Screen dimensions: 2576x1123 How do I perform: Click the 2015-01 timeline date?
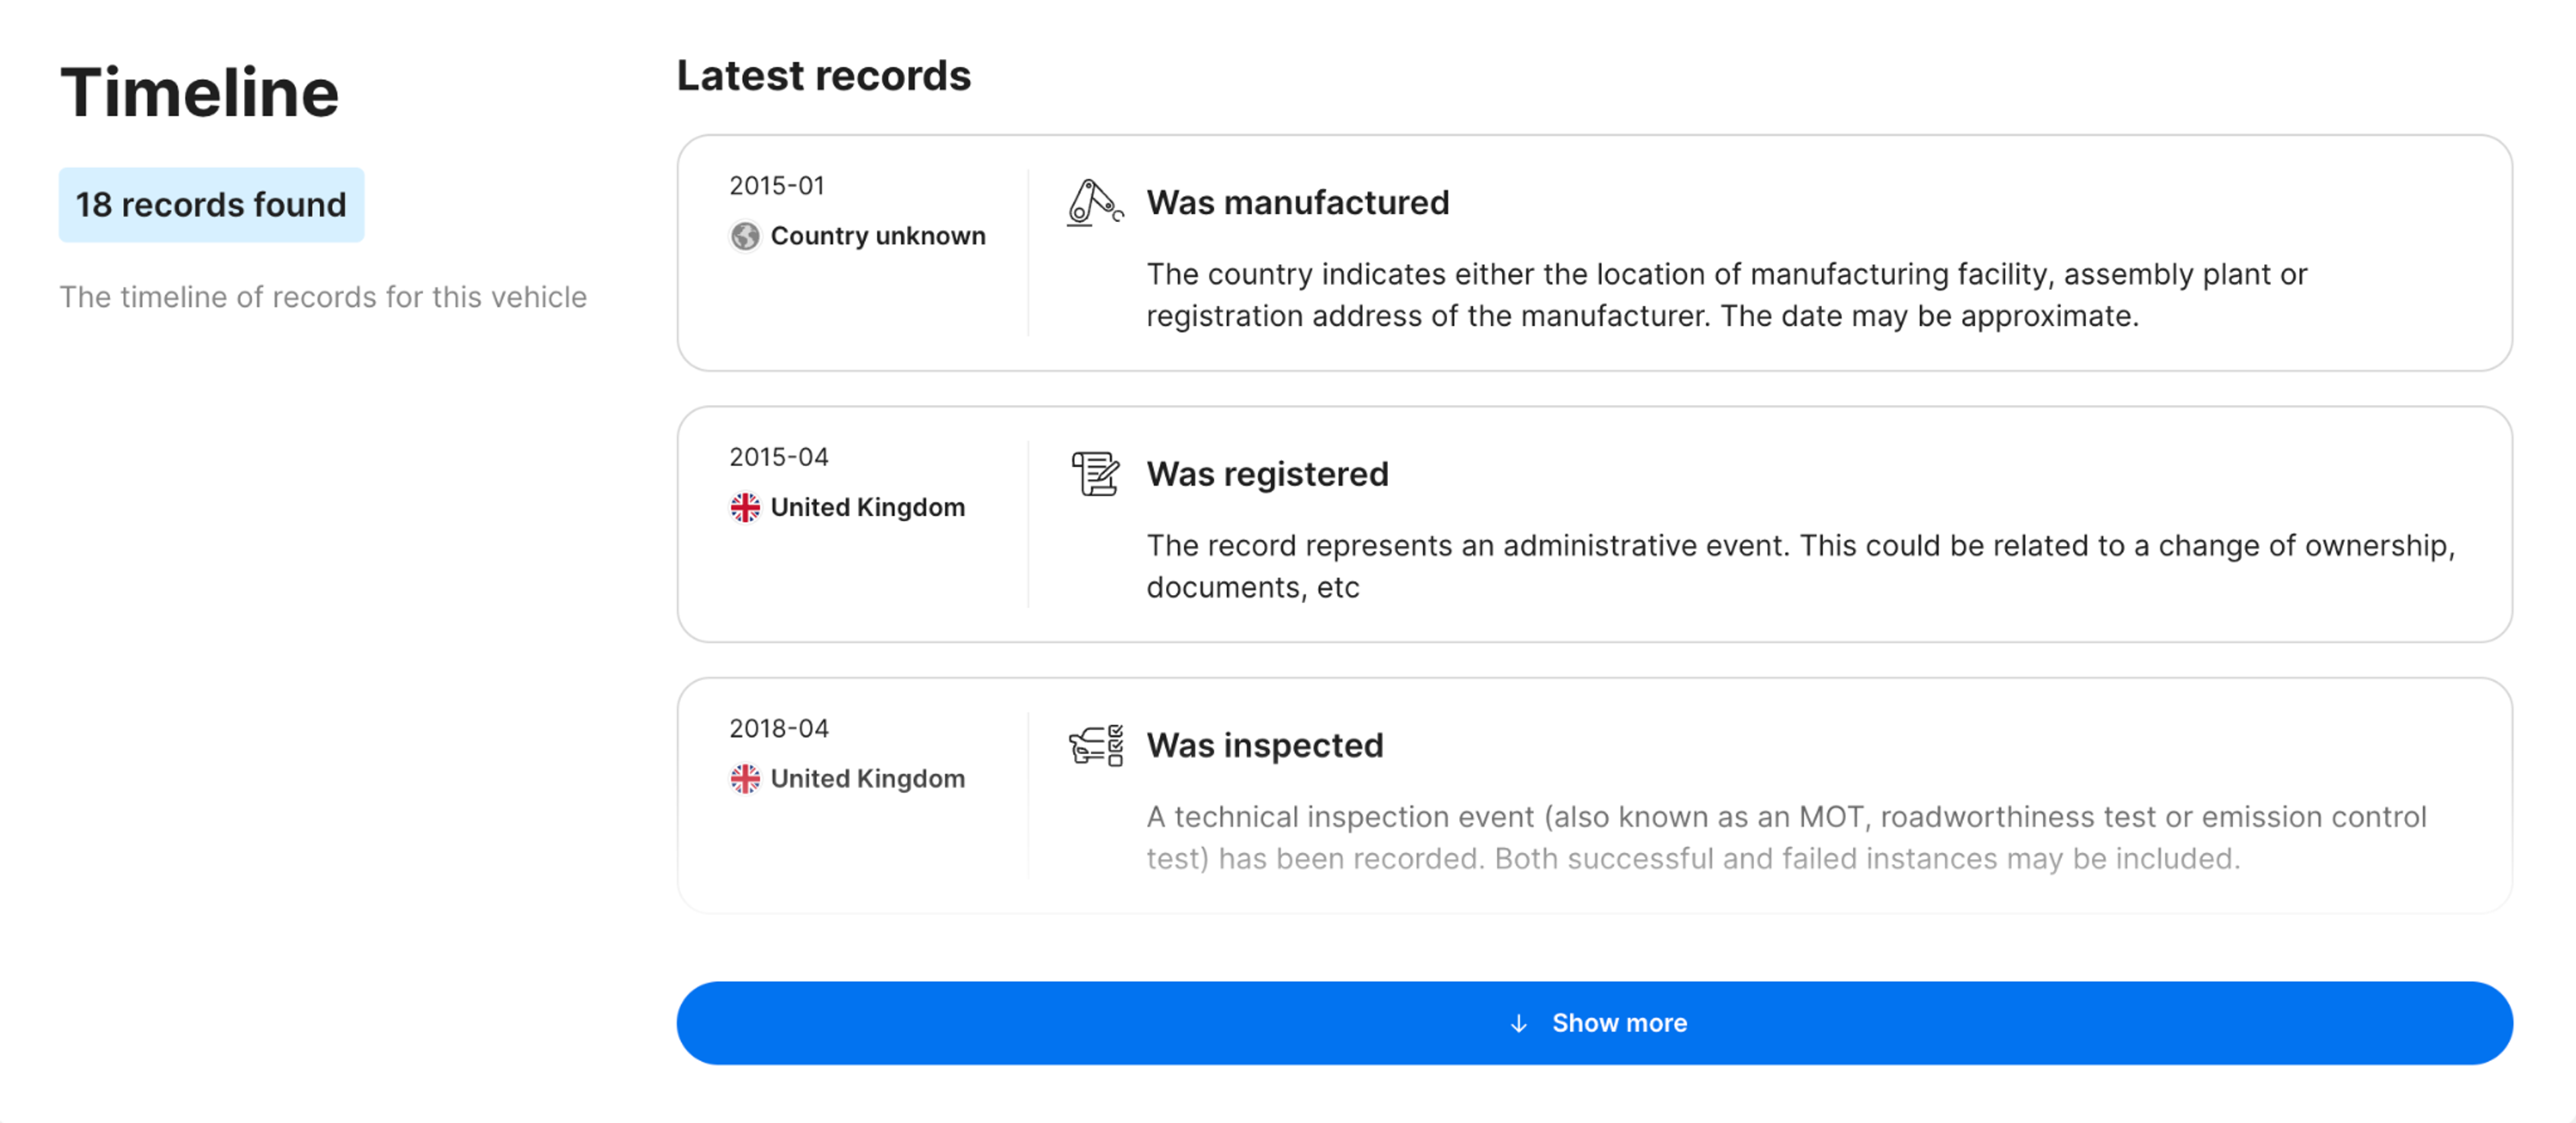coord(777,186)
